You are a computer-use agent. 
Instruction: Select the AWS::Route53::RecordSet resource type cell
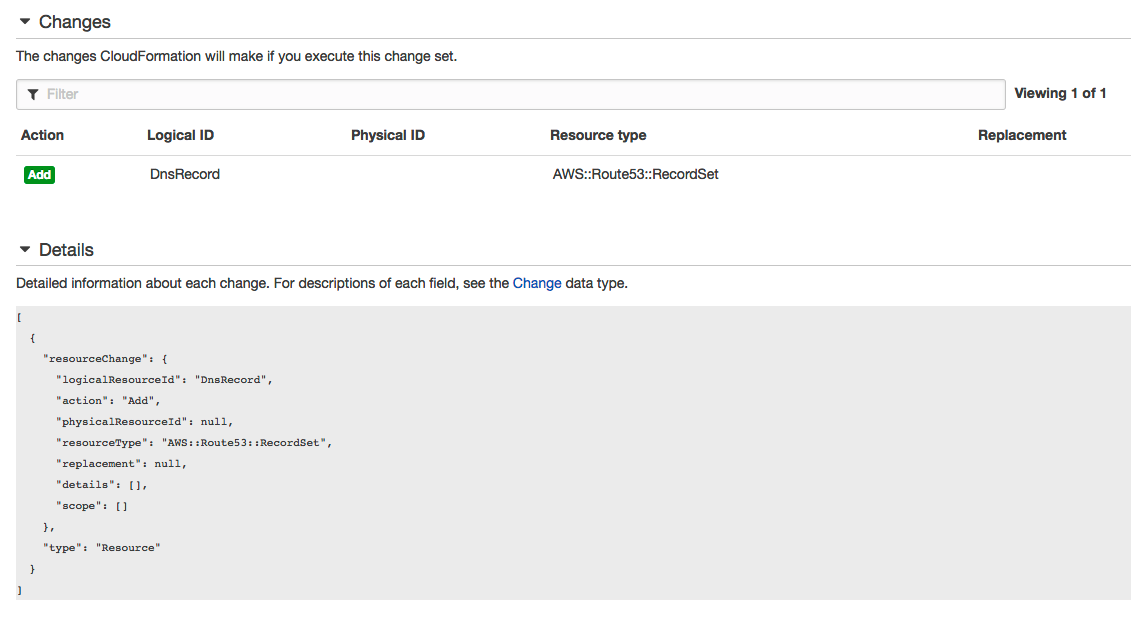coord(635,174)
